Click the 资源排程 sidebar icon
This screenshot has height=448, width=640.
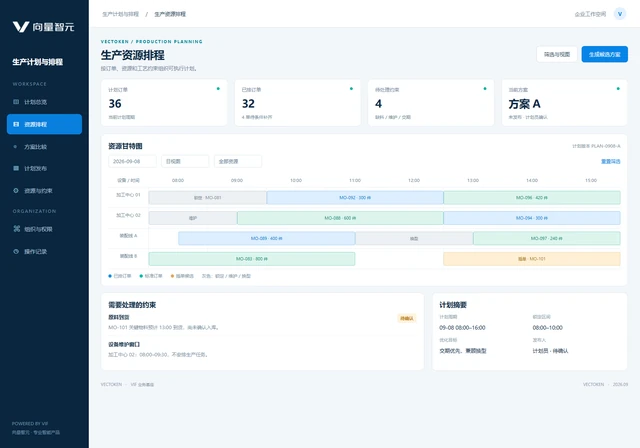pyautogui.click(x=16, y=124)
